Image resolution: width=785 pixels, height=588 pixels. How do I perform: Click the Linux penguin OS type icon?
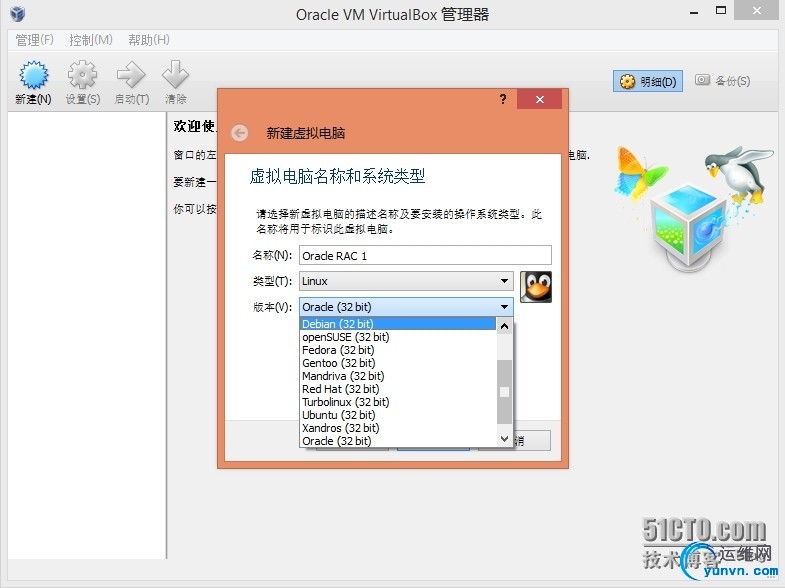pyautogui.click(x=536, y=287)
